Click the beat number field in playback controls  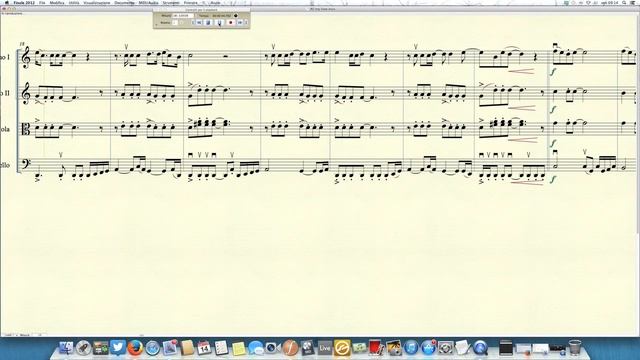pos(175,22)
